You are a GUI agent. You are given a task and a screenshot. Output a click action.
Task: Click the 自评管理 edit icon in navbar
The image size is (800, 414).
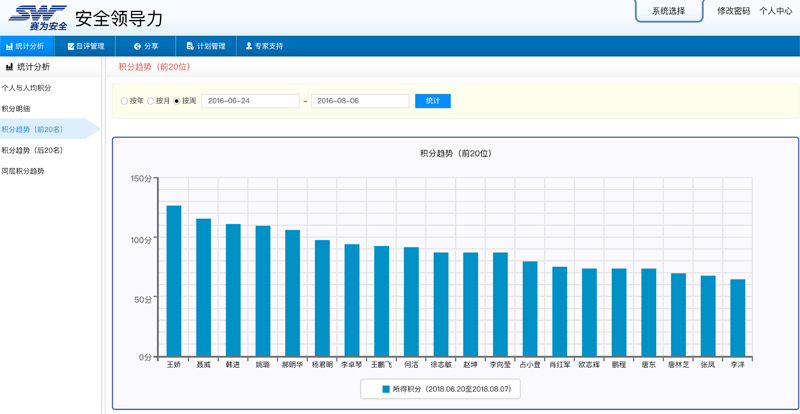pyautogui.click(x=71, y=46)
